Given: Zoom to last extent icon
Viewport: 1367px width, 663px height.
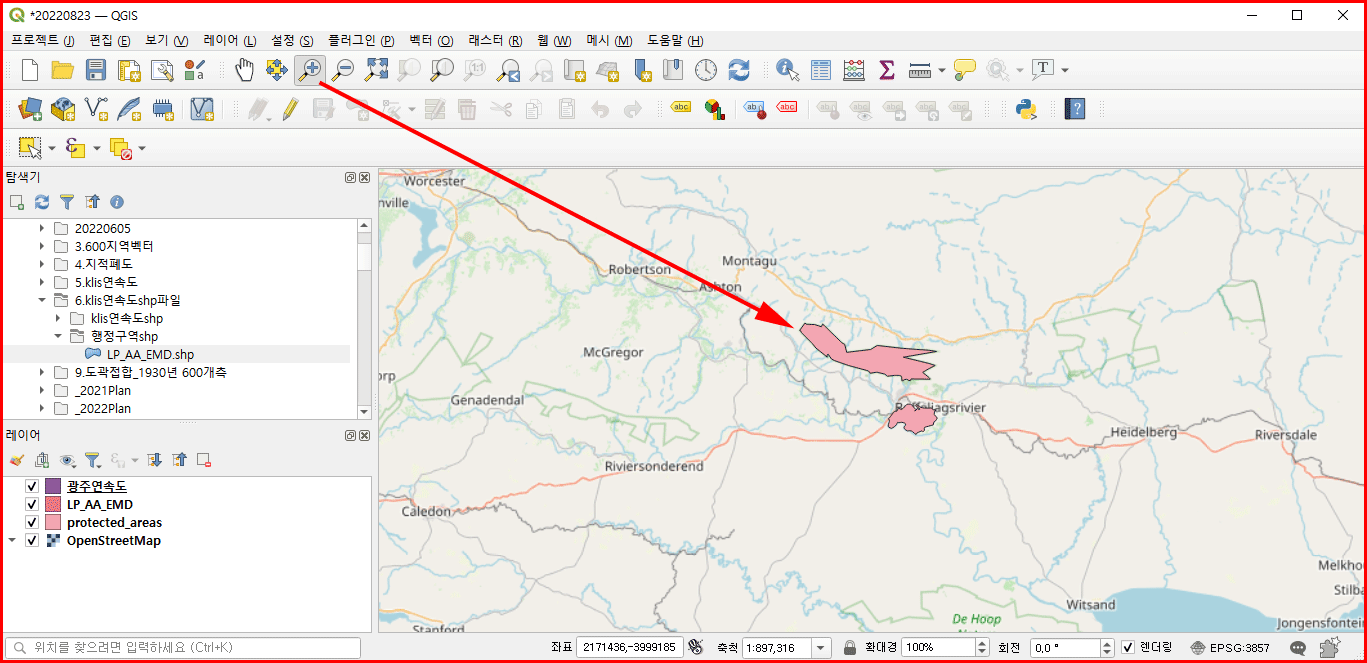Looking at the screenshot, I should (x=509, y=70).
